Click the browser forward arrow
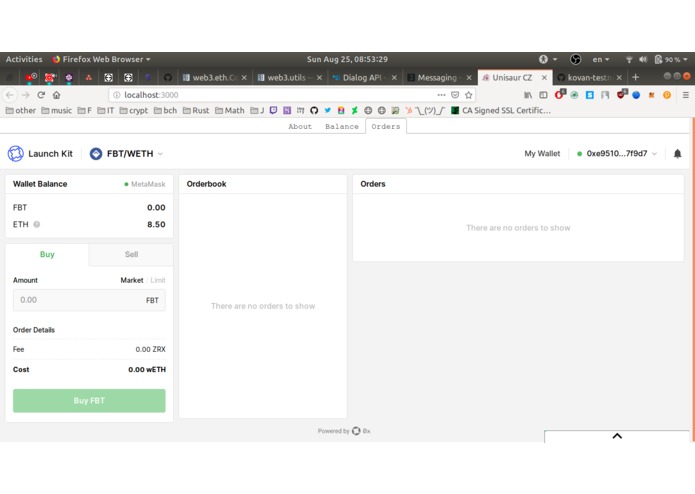This screenshot has width=695, height=494. pyautogui.click(x=26, y=95)
